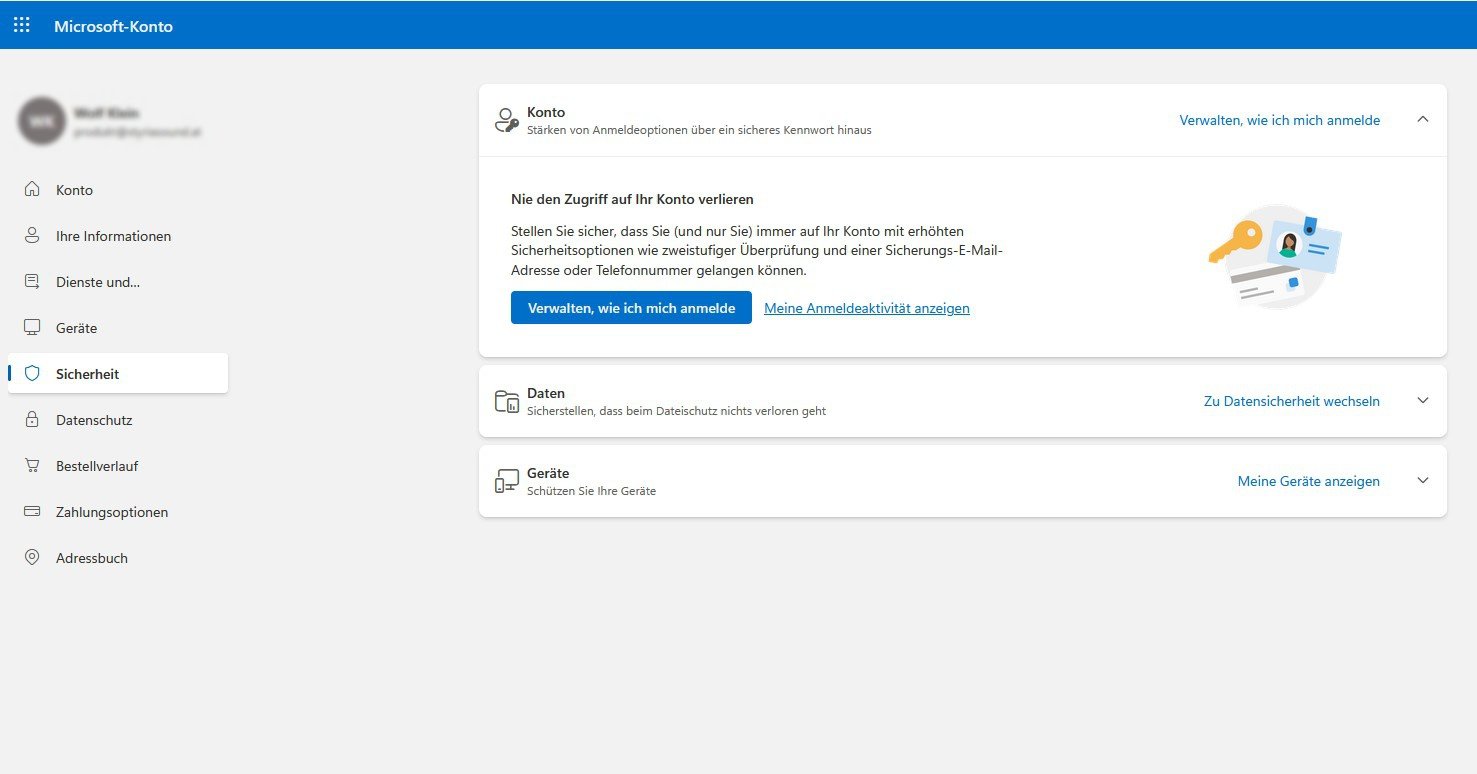1477x774 pixels.
Task: Open the app launcher grid icon
Action: [22, 25]
